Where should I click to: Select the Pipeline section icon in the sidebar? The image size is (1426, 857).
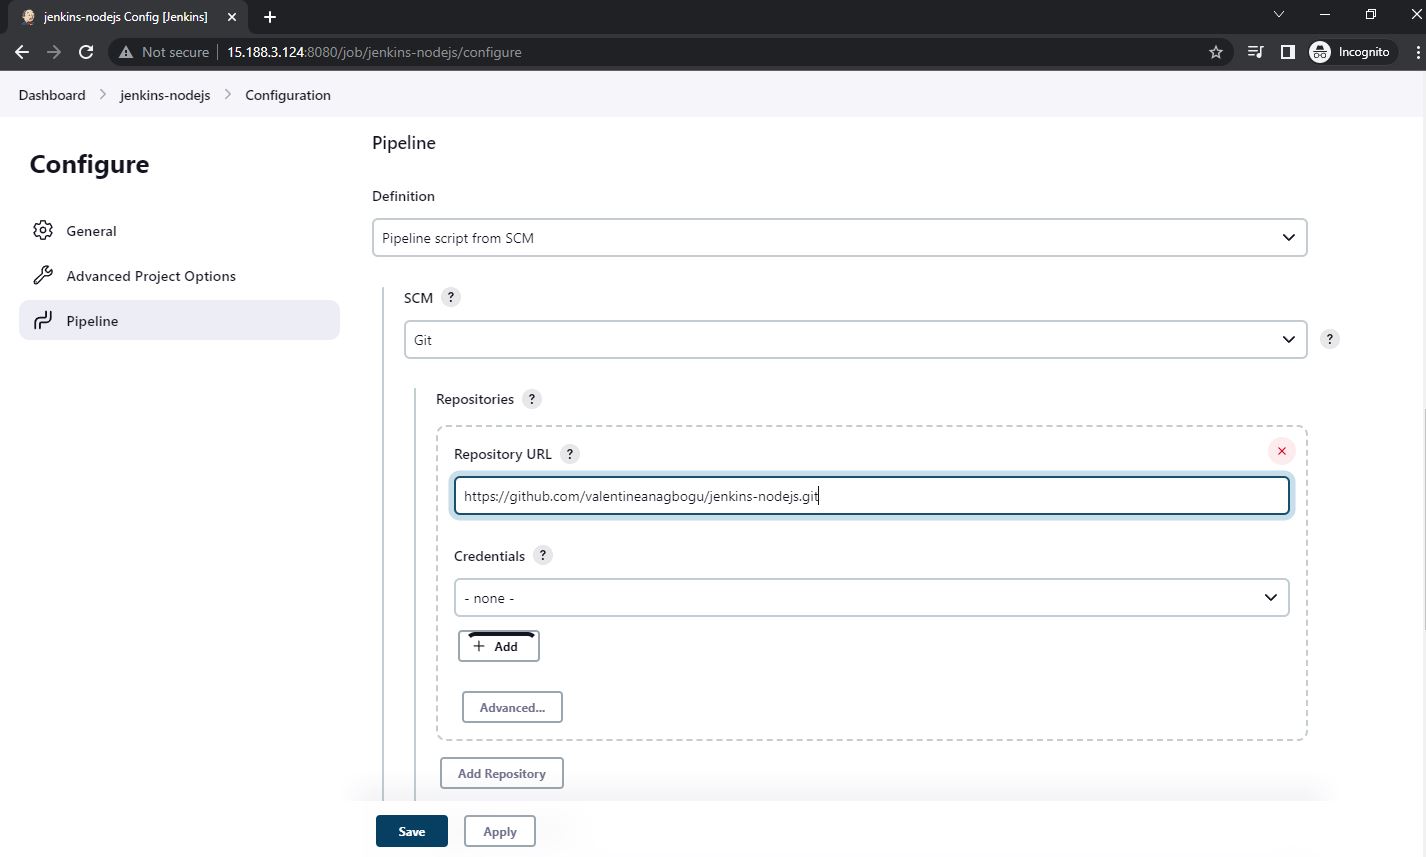(42, 320)
